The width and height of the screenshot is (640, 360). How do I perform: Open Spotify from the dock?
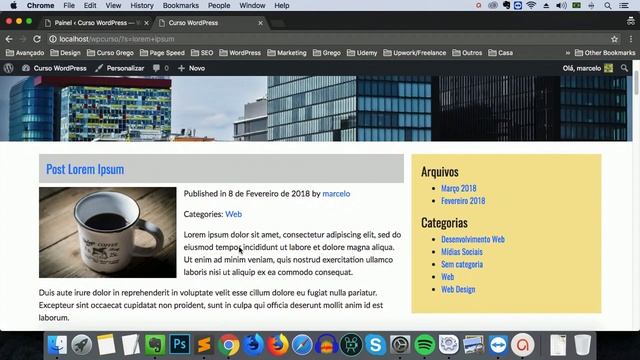point(424,345)
